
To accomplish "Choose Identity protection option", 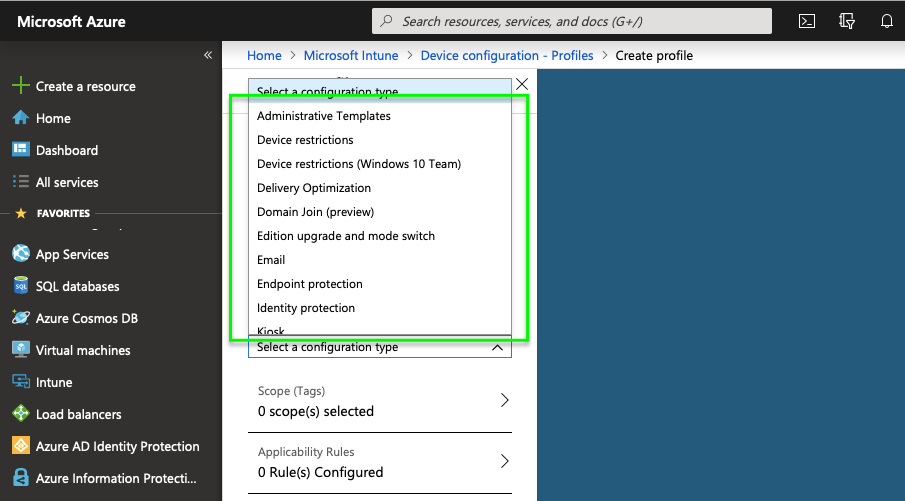I will pos(380,308).
